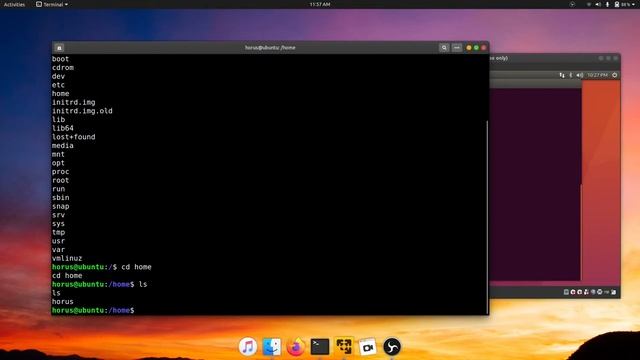Open the Terminal icon in the dock
This screenshot has height=360, width=640.
click(x=320, y=347)
